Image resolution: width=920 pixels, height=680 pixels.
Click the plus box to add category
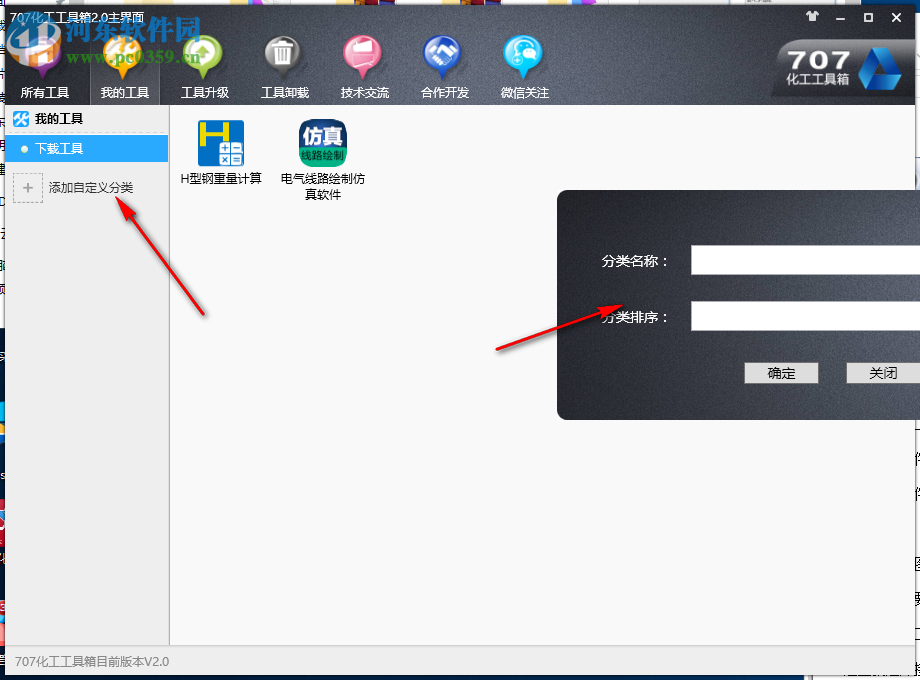tap(28, 188)
